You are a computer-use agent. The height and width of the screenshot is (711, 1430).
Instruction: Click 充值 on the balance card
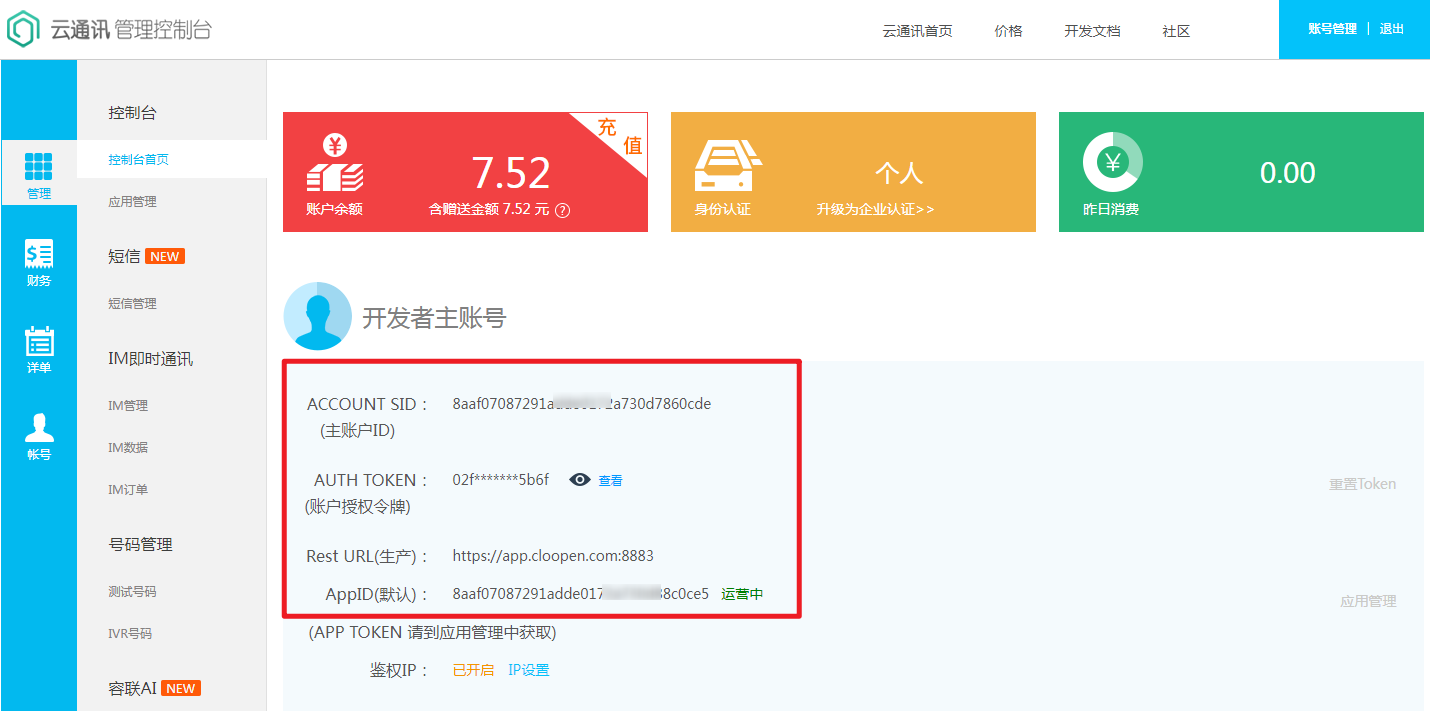click(622, 126)
